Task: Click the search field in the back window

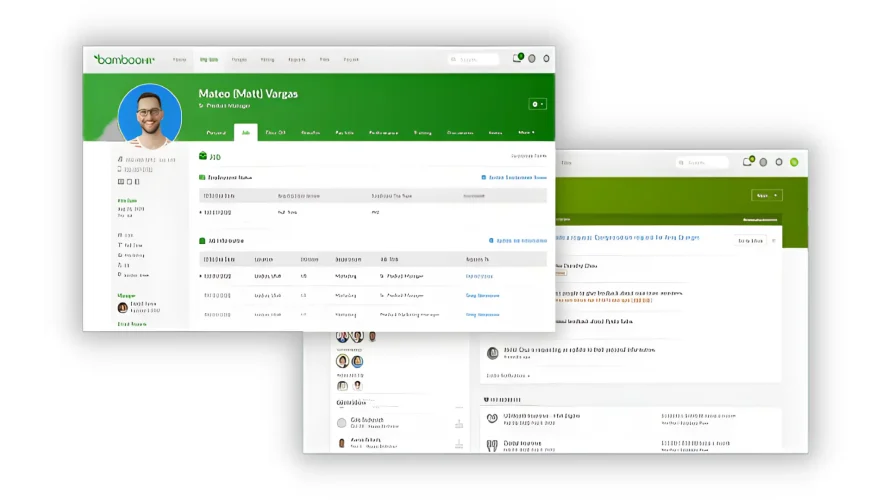Action: [702, 163]
